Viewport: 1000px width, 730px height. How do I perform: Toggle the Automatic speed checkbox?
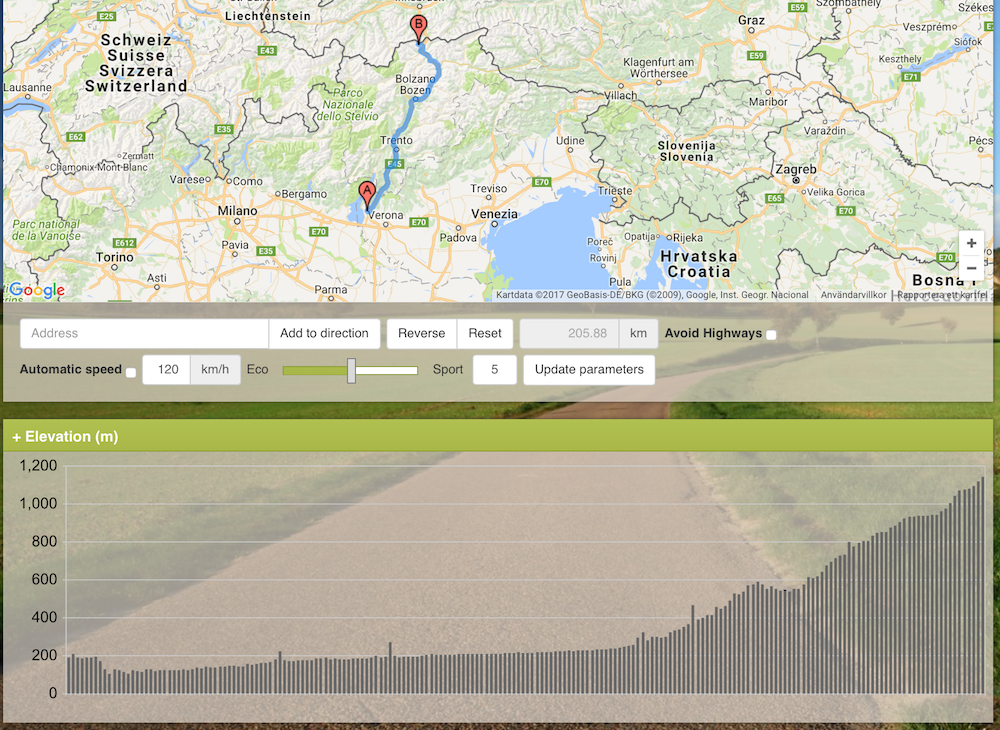click(x=131, y=372)
